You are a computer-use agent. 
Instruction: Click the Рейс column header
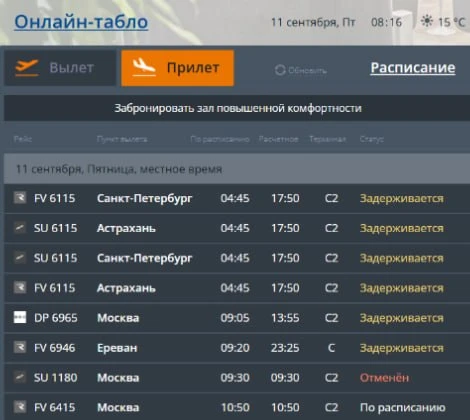click(23, 139)
